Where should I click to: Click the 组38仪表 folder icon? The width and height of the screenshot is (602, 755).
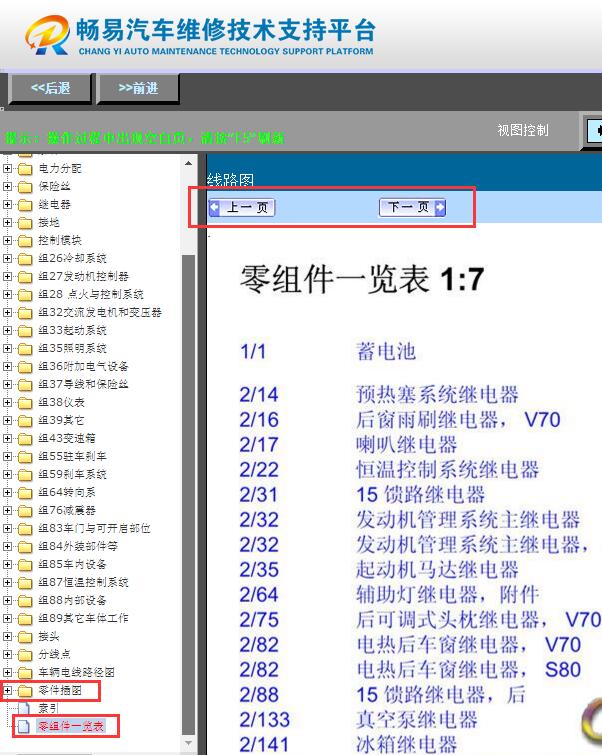click(25, 403)
